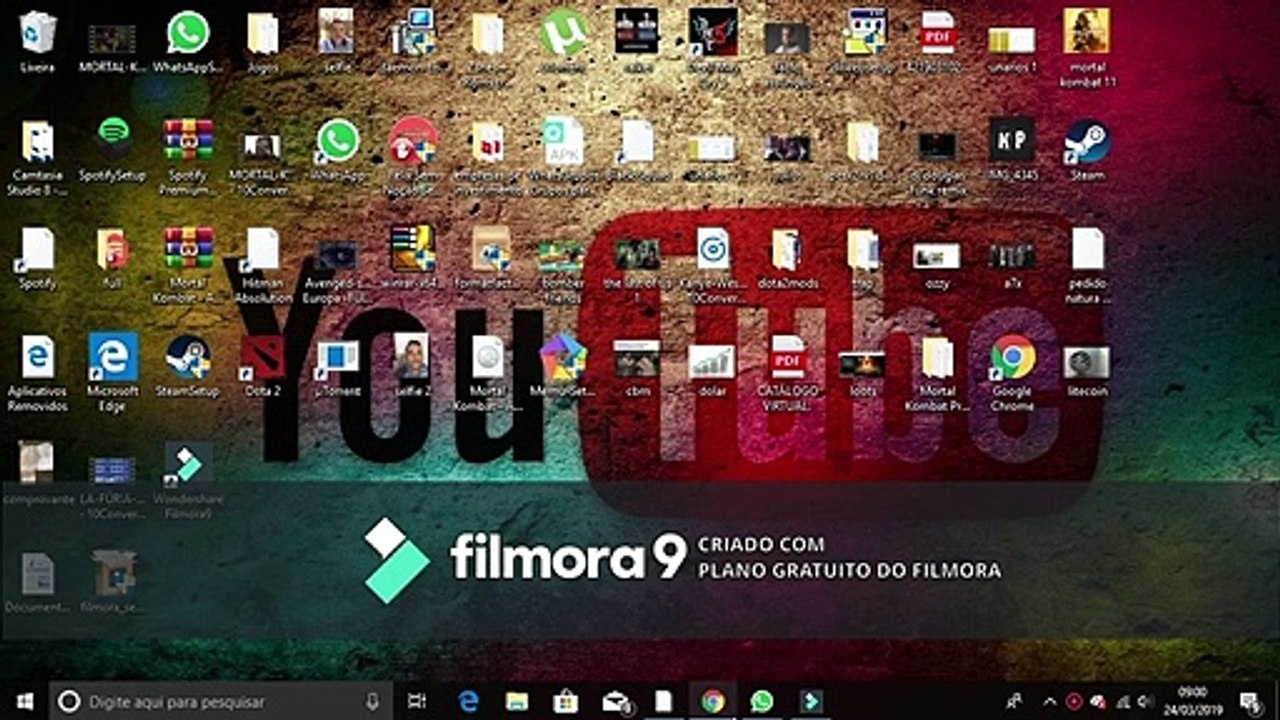Image resolution: width=1280 pixels, height=720 pixels.
Task: Open the SpotifySetup installer icon
Action: click(x=112, y=149)
